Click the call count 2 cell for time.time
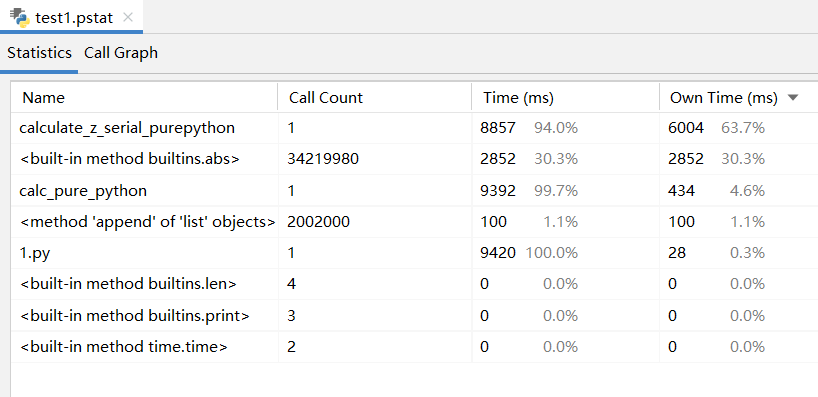Screen dimensions: 818x397 (375, 347)
